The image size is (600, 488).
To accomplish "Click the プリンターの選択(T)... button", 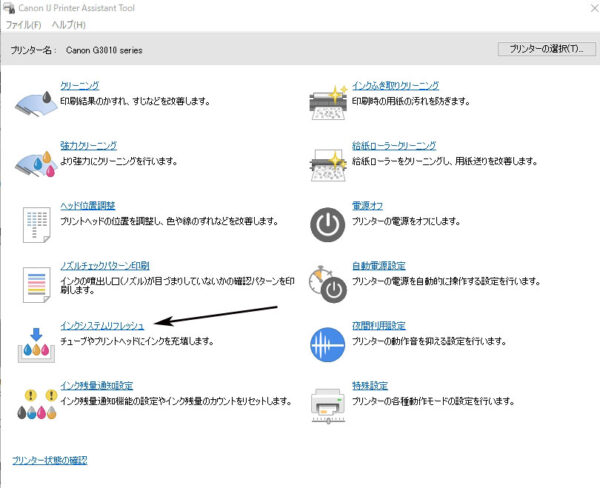I will click(x=546, y=49).
